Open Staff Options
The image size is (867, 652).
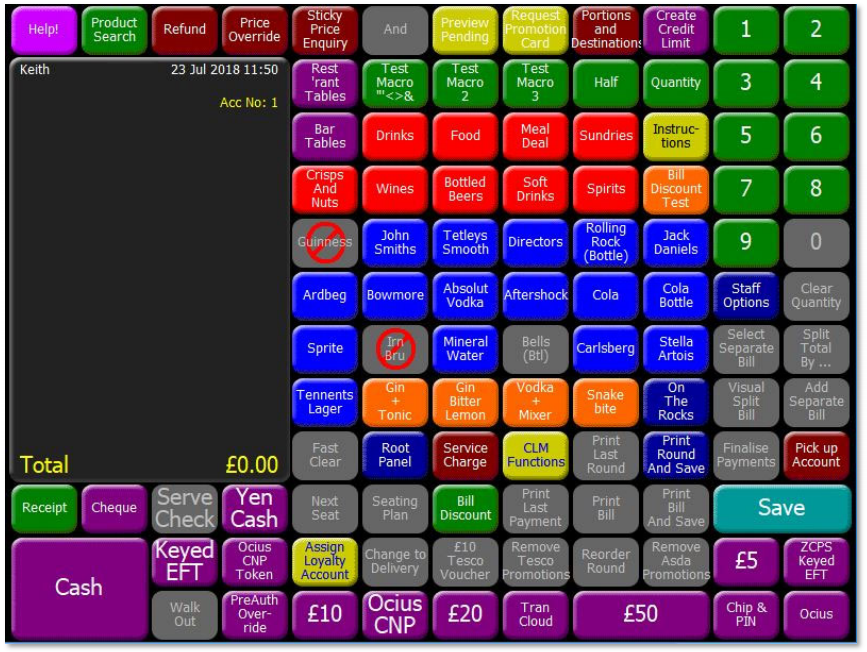pos(746,295)
